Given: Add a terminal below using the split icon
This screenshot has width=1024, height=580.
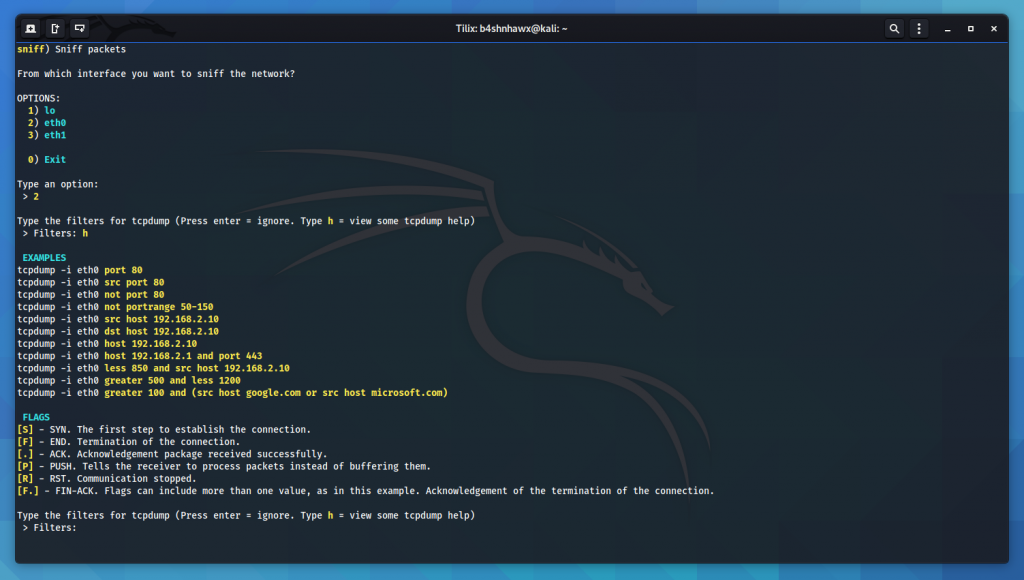Looking at the screenshot, I should click(79, 29).
